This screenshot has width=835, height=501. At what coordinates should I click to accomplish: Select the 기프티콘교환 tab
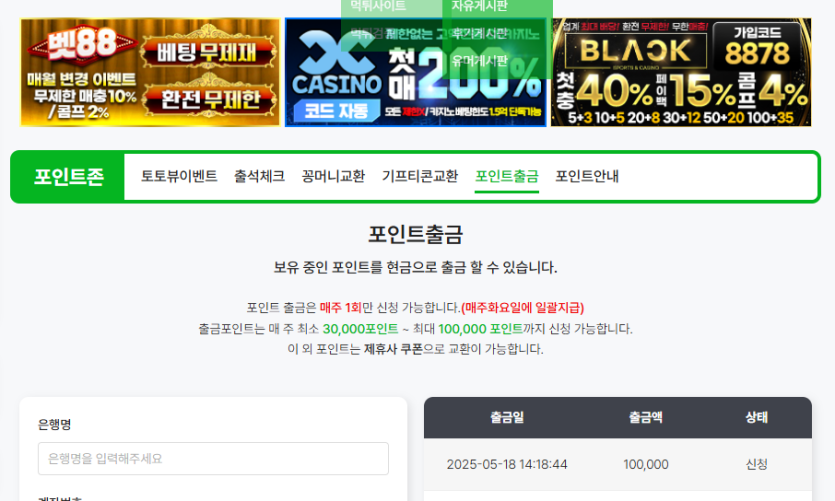tap(420, 176)
